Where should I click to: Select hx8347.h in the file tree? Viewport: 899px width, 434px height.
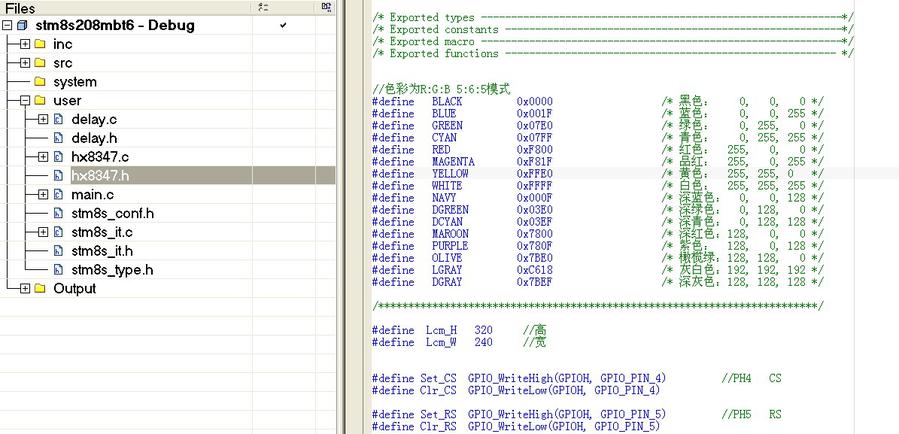pos(100,176)
